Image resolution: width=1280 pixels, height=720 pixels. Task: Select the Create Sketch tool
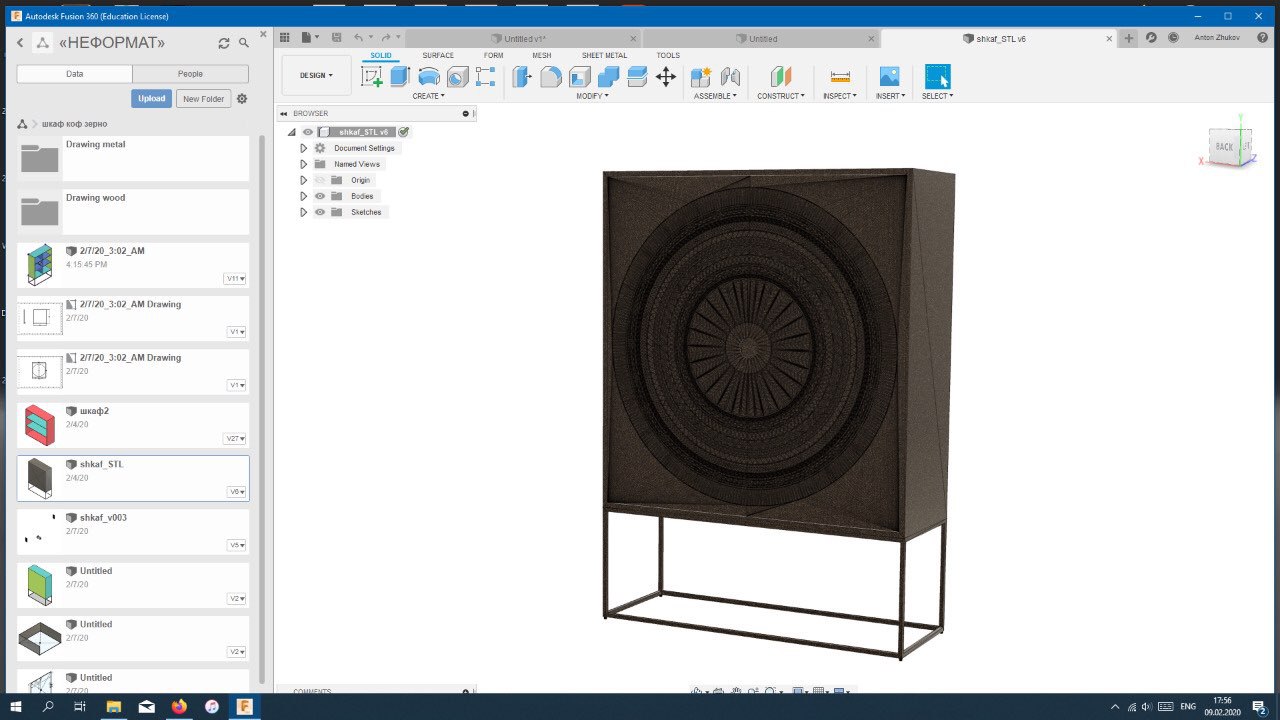(x=372, y=77)
